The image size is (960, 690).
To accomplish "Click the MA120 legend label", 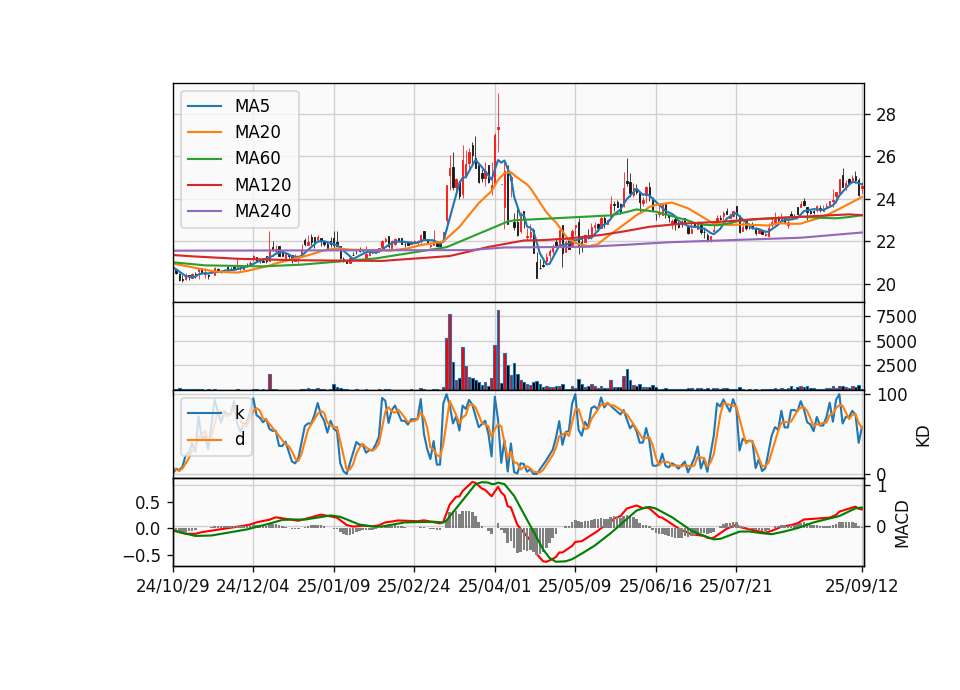I will click(263, 185).
